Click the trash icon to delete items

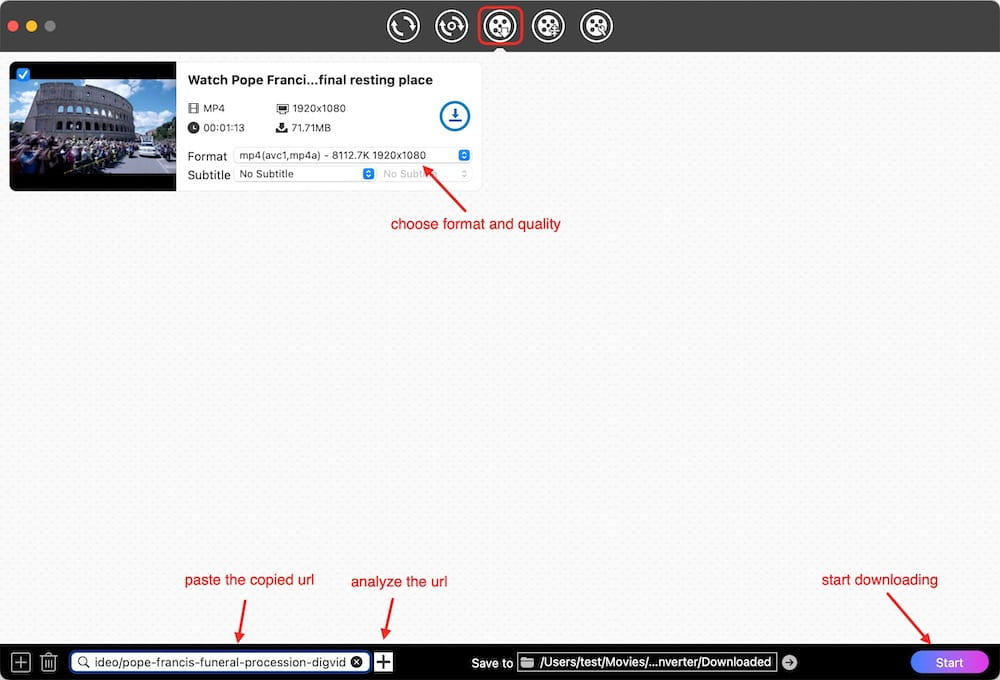[x=48, y=662]
